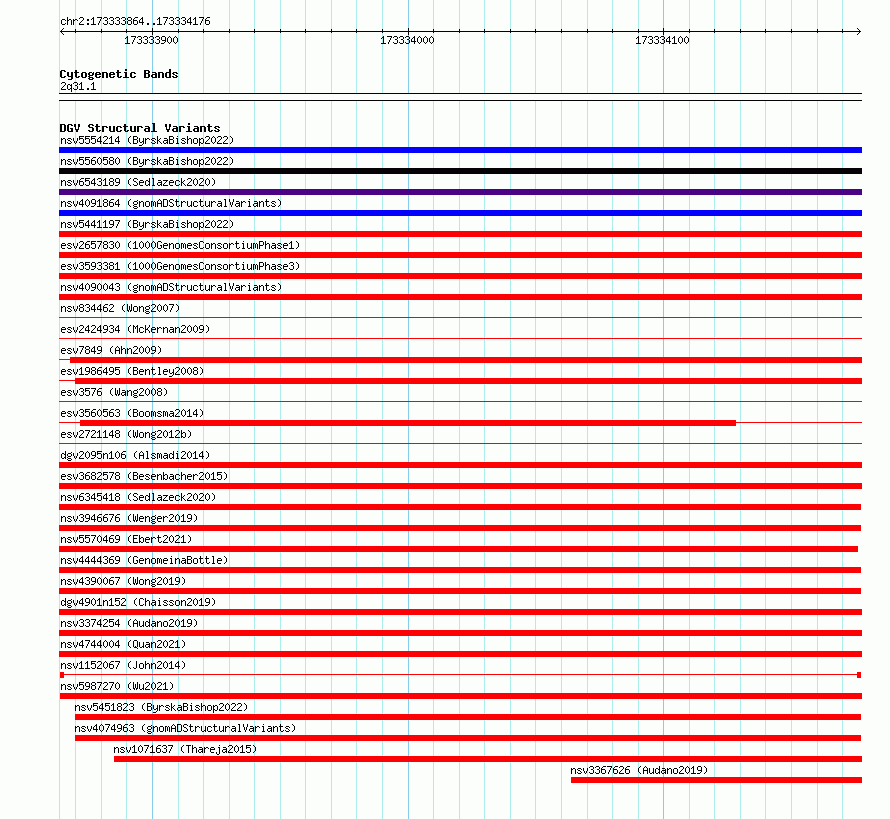Open variant nsv6543189 (Sedlazeck2020)
Screen dimensions: 890x819
coord(138,182)
